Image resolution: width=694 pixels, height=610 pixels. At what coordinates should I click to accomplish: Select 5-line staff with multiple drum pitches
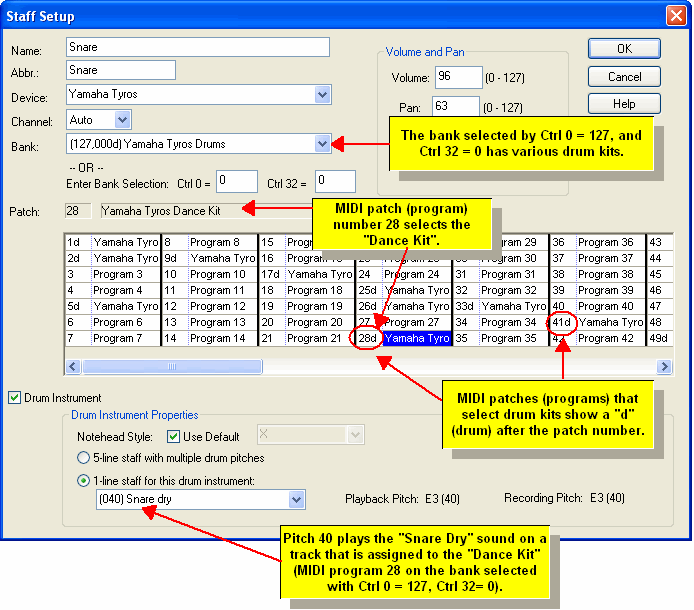84,457
